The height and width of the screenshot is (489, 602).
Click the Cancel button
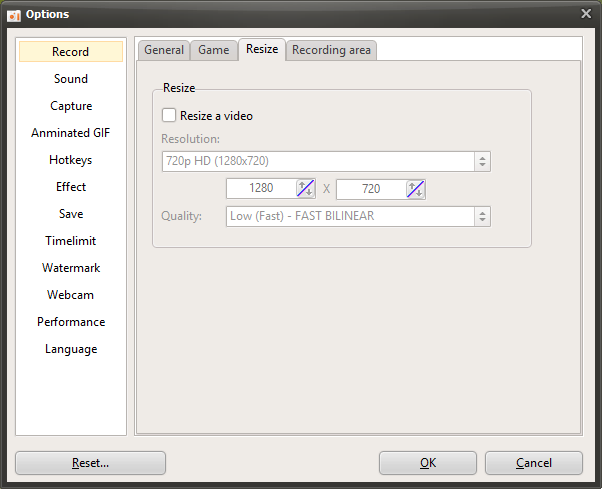pyautogui.click(x=533, y=463)
